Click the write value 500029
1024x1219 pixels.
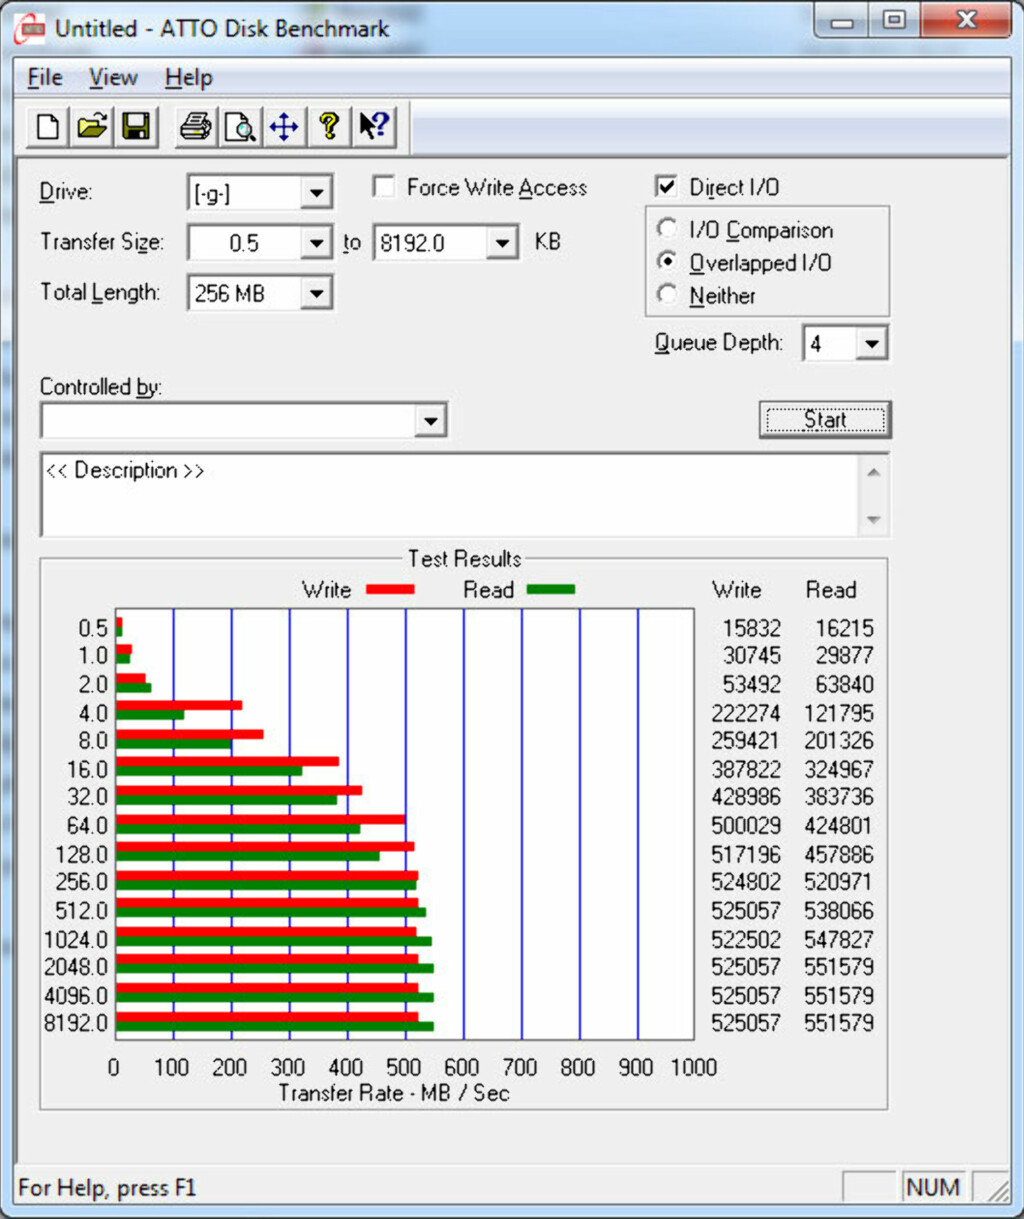click(x=746, y=826)
